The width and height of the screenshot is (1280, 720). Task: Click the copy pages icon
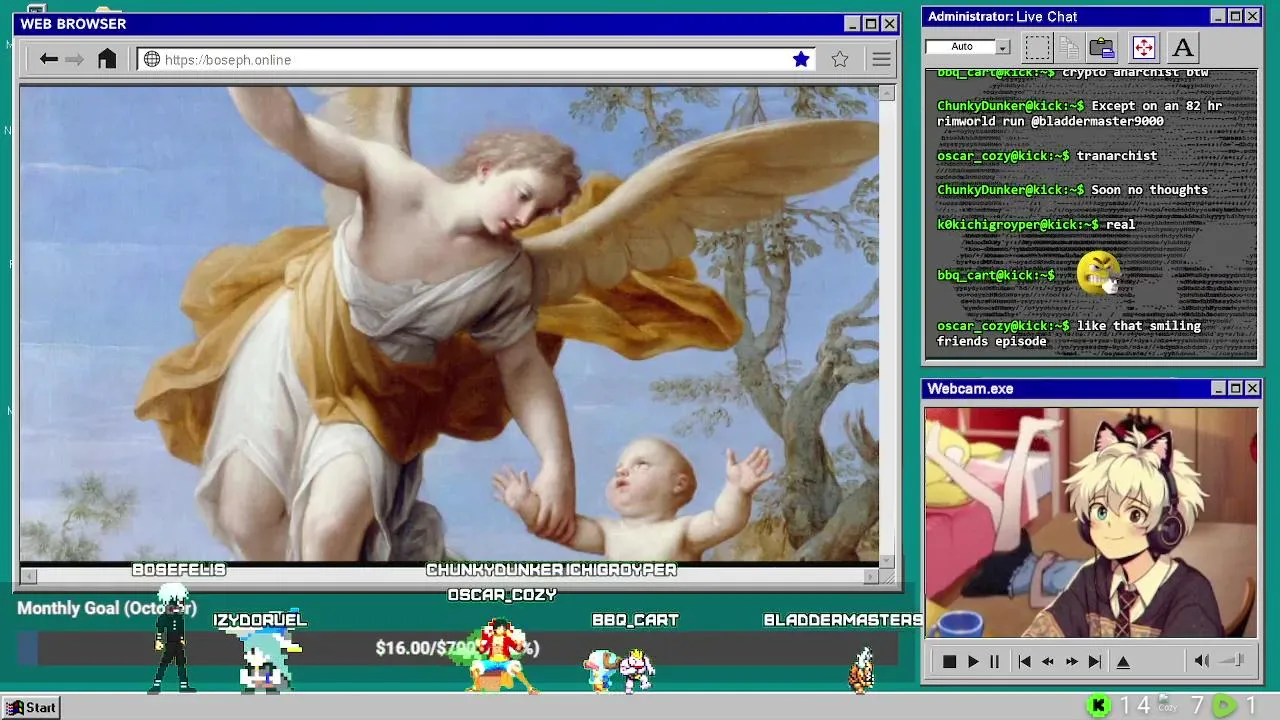point(1068,47)
